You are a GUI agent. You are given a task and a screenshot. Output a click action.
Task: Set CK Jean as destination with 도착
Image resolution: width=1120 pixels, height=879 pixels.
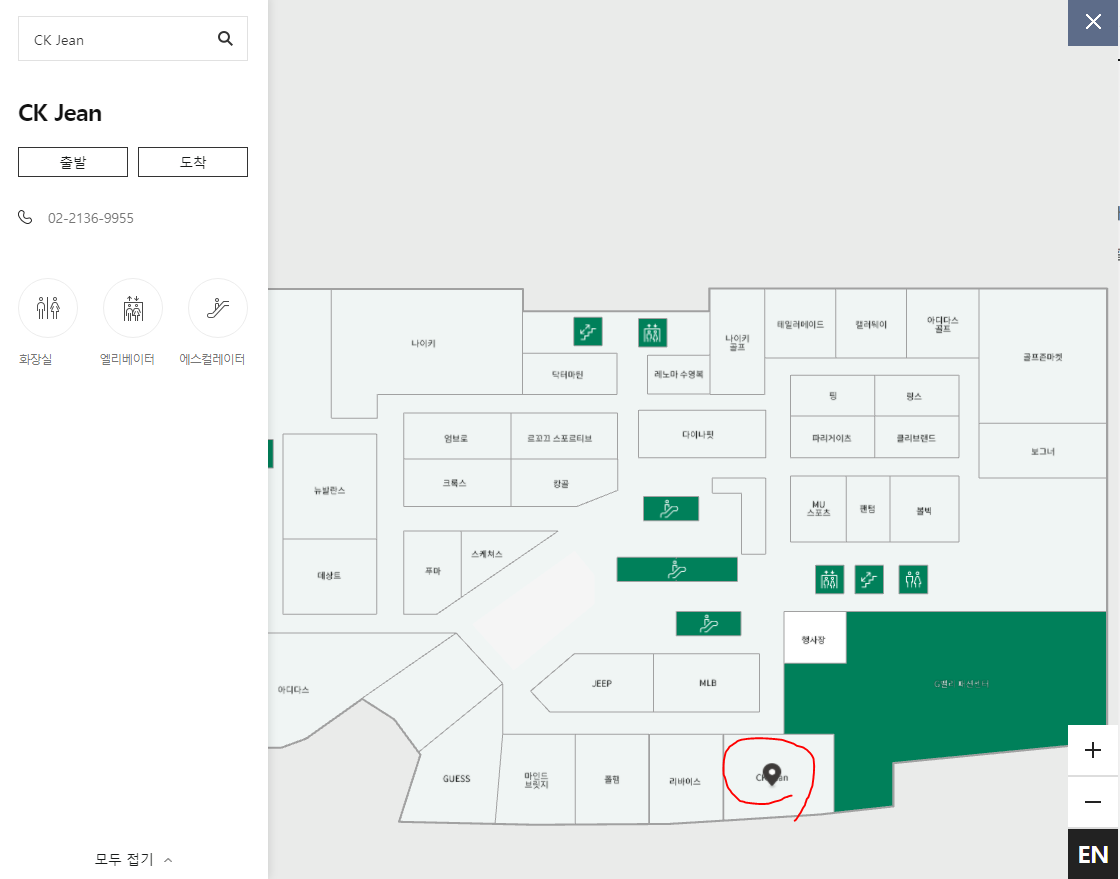pos(193,162)
